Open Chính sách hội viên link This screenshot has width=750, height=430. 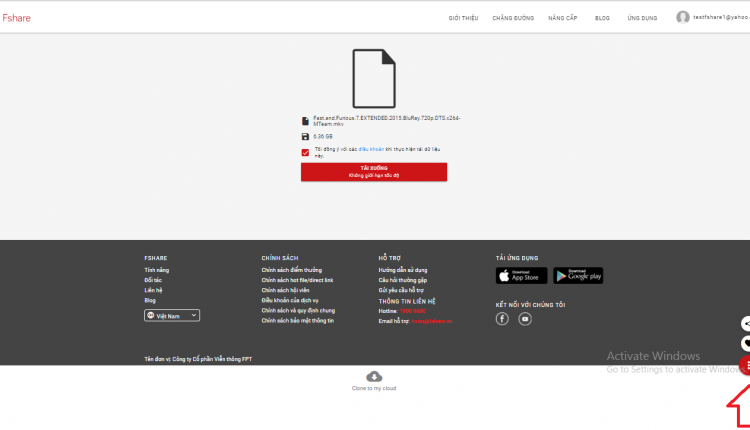tap(286, 290)
